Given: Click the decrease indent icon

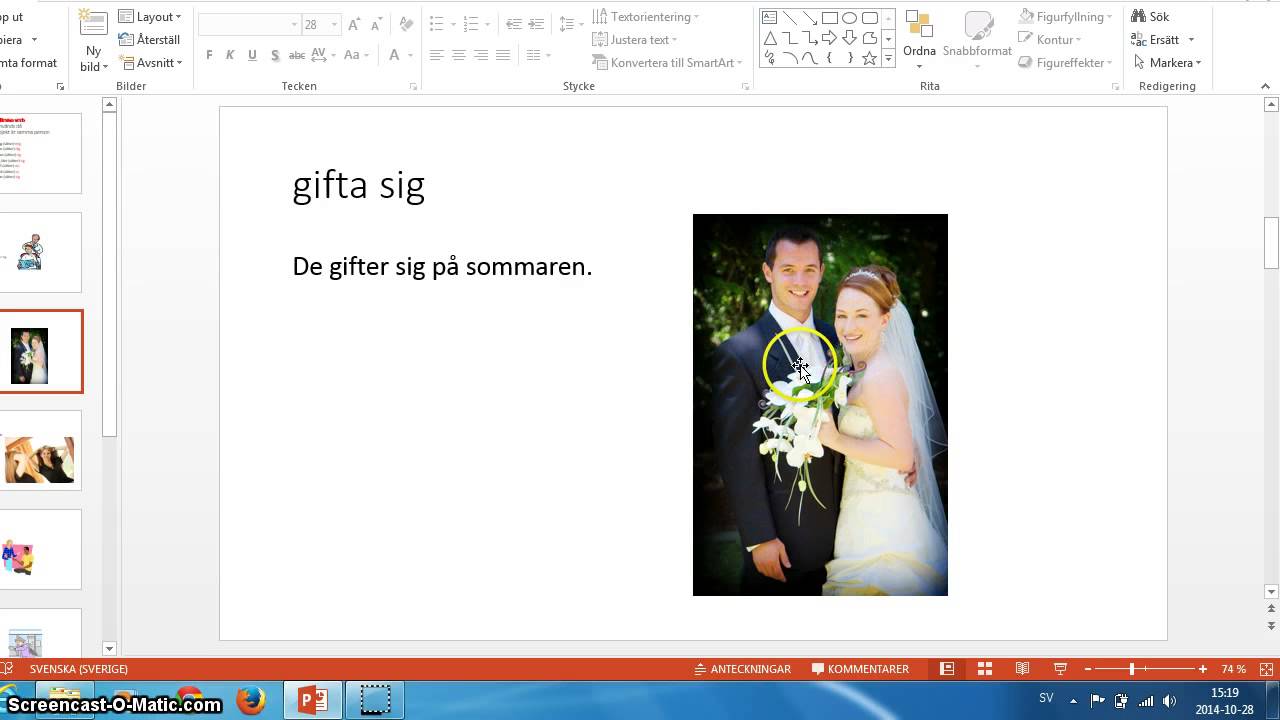Looking at the screenshot, I should tap(514, 24).
